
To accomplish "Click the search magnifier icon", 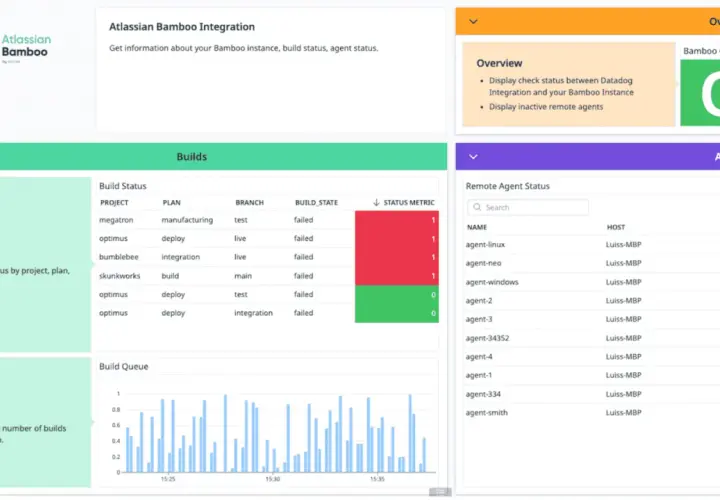I will [x=477, y=207].
